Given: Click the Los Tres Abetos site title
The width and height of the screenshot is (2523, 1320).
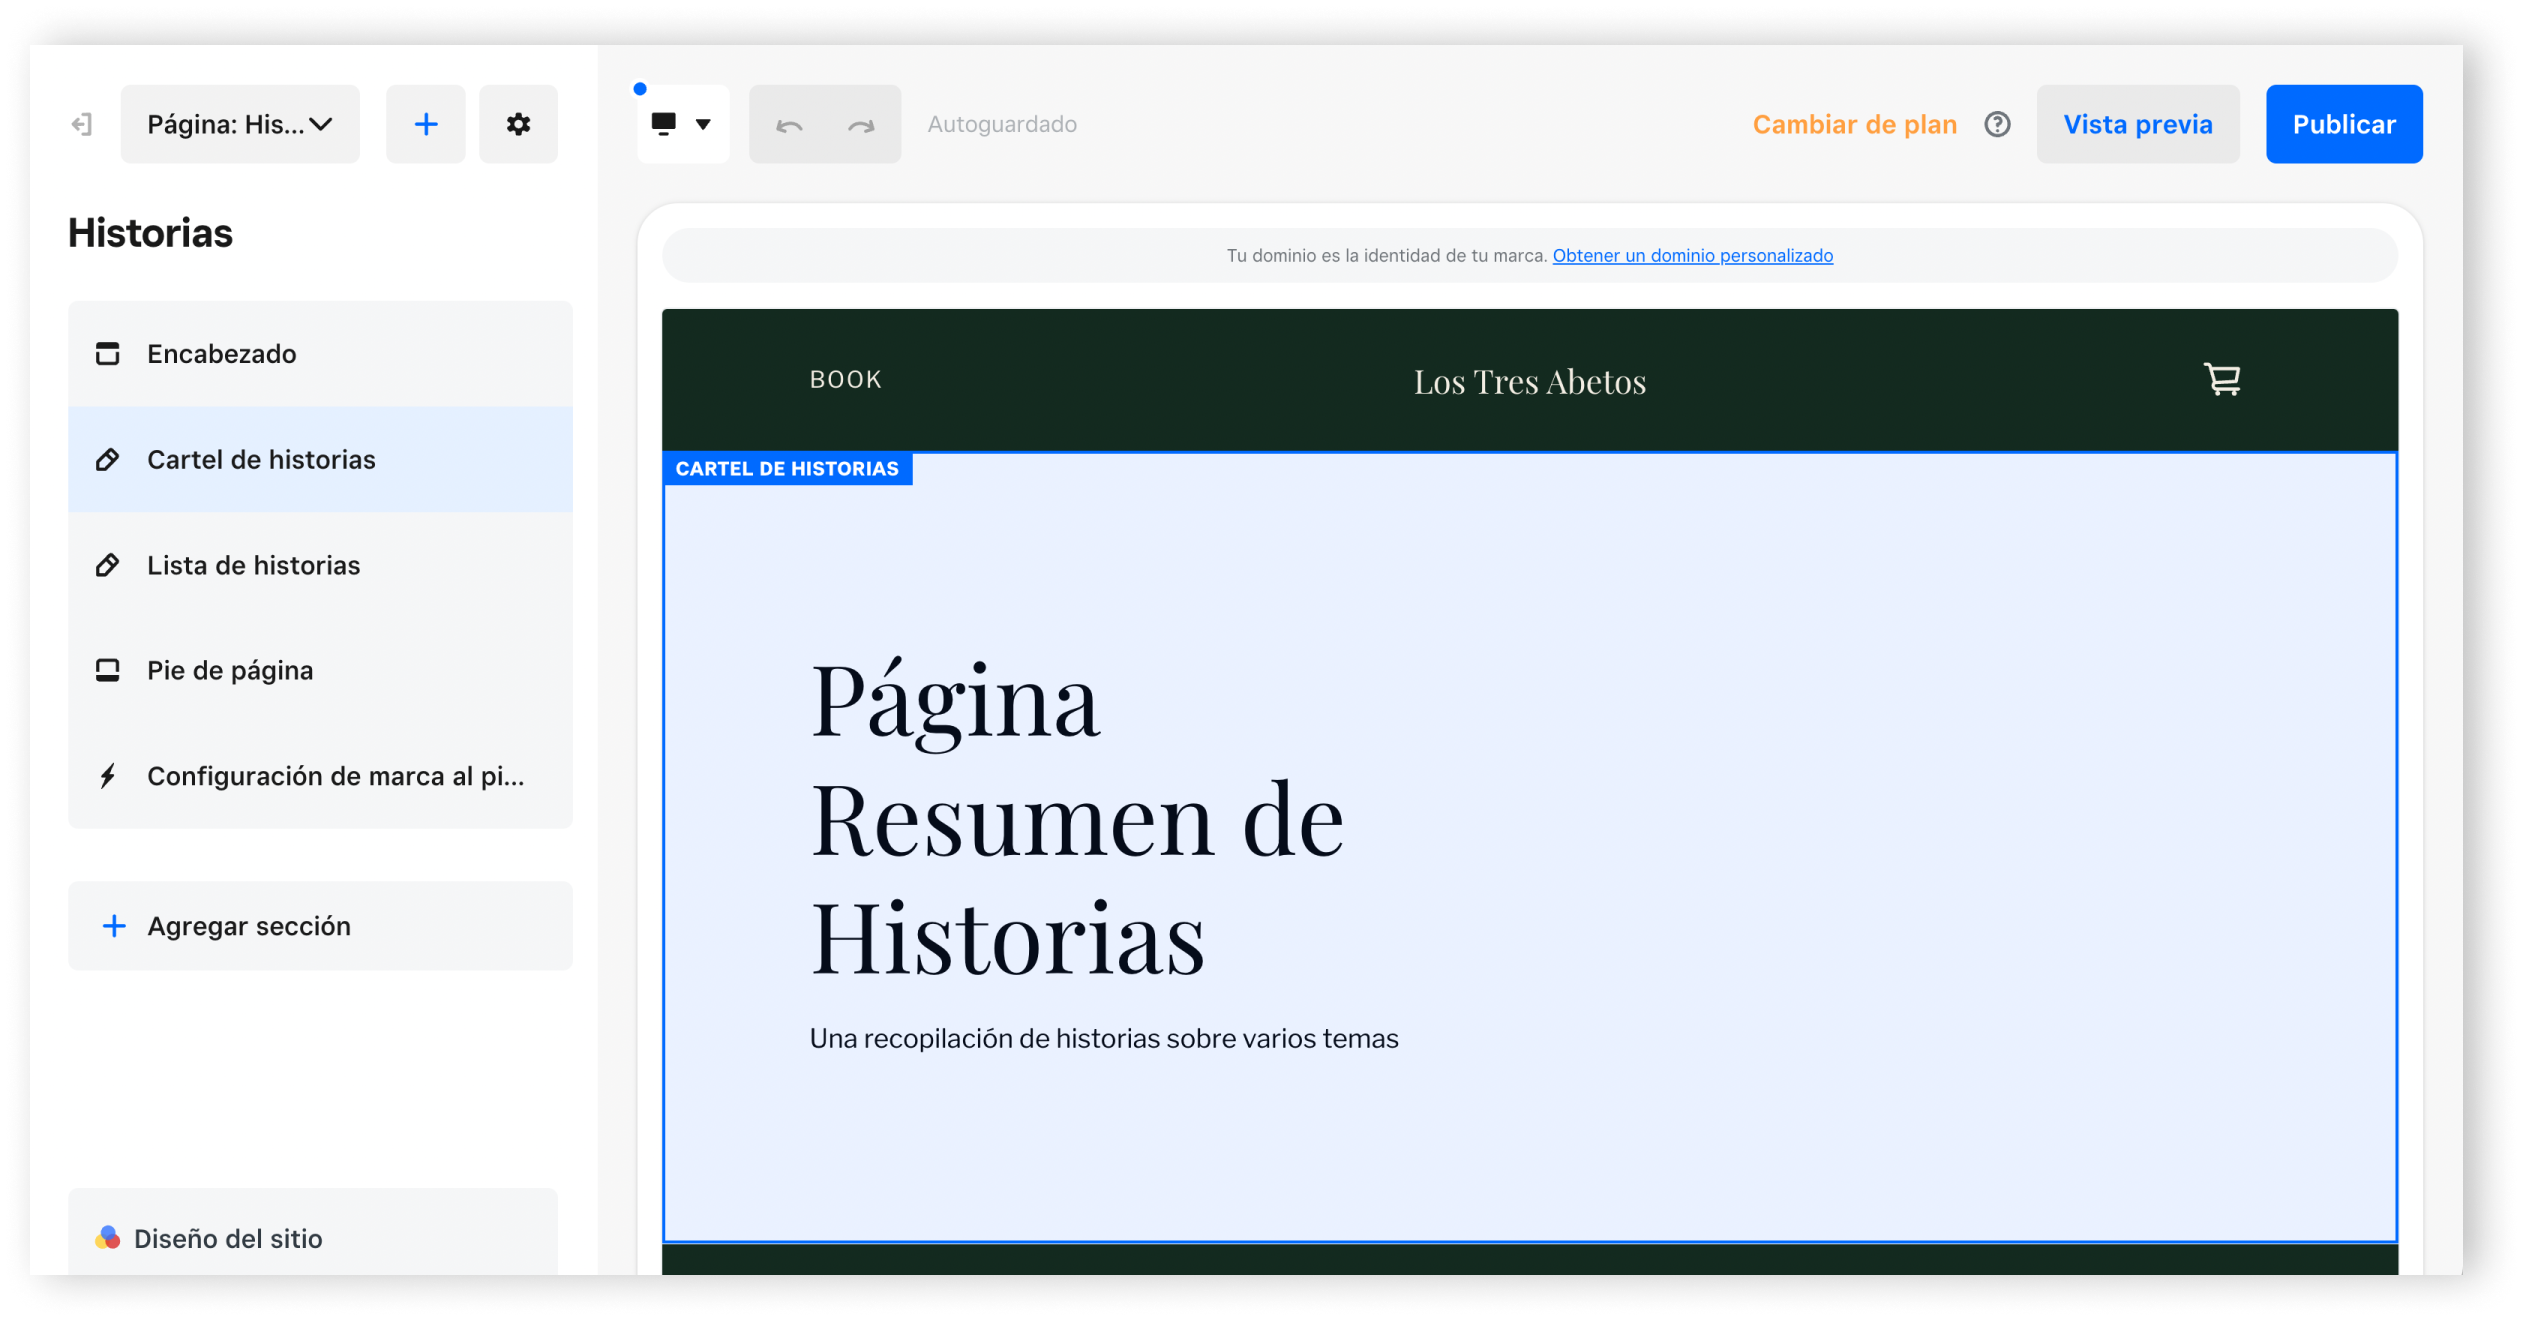Looking at the screenshot, I should (1529, 382).
